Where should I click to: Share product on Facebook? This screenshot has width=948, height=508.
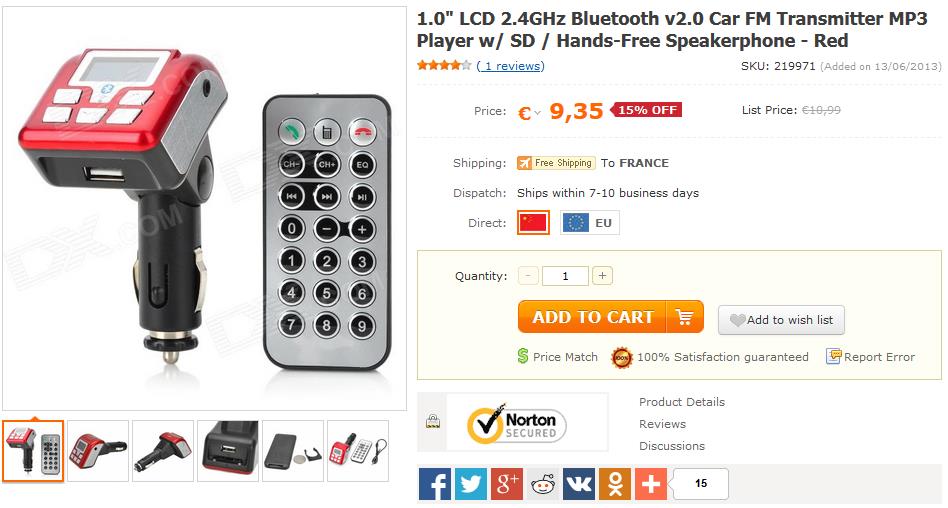point(435,484)
